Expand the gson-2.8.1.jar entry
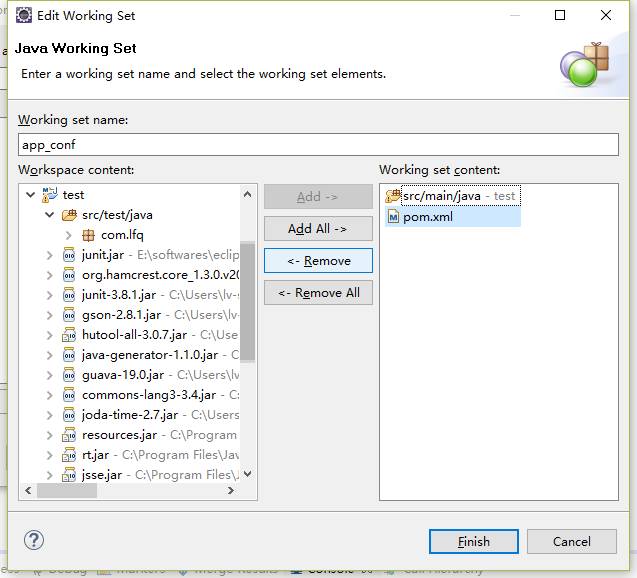 click(50, 315)
